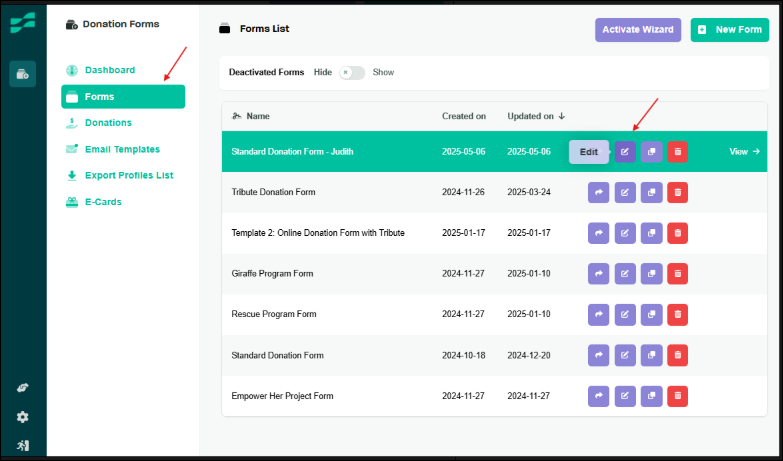Screen dimensions: 783x461
Task: Click the sidebar settings gear icon
Action: point(22,417)
